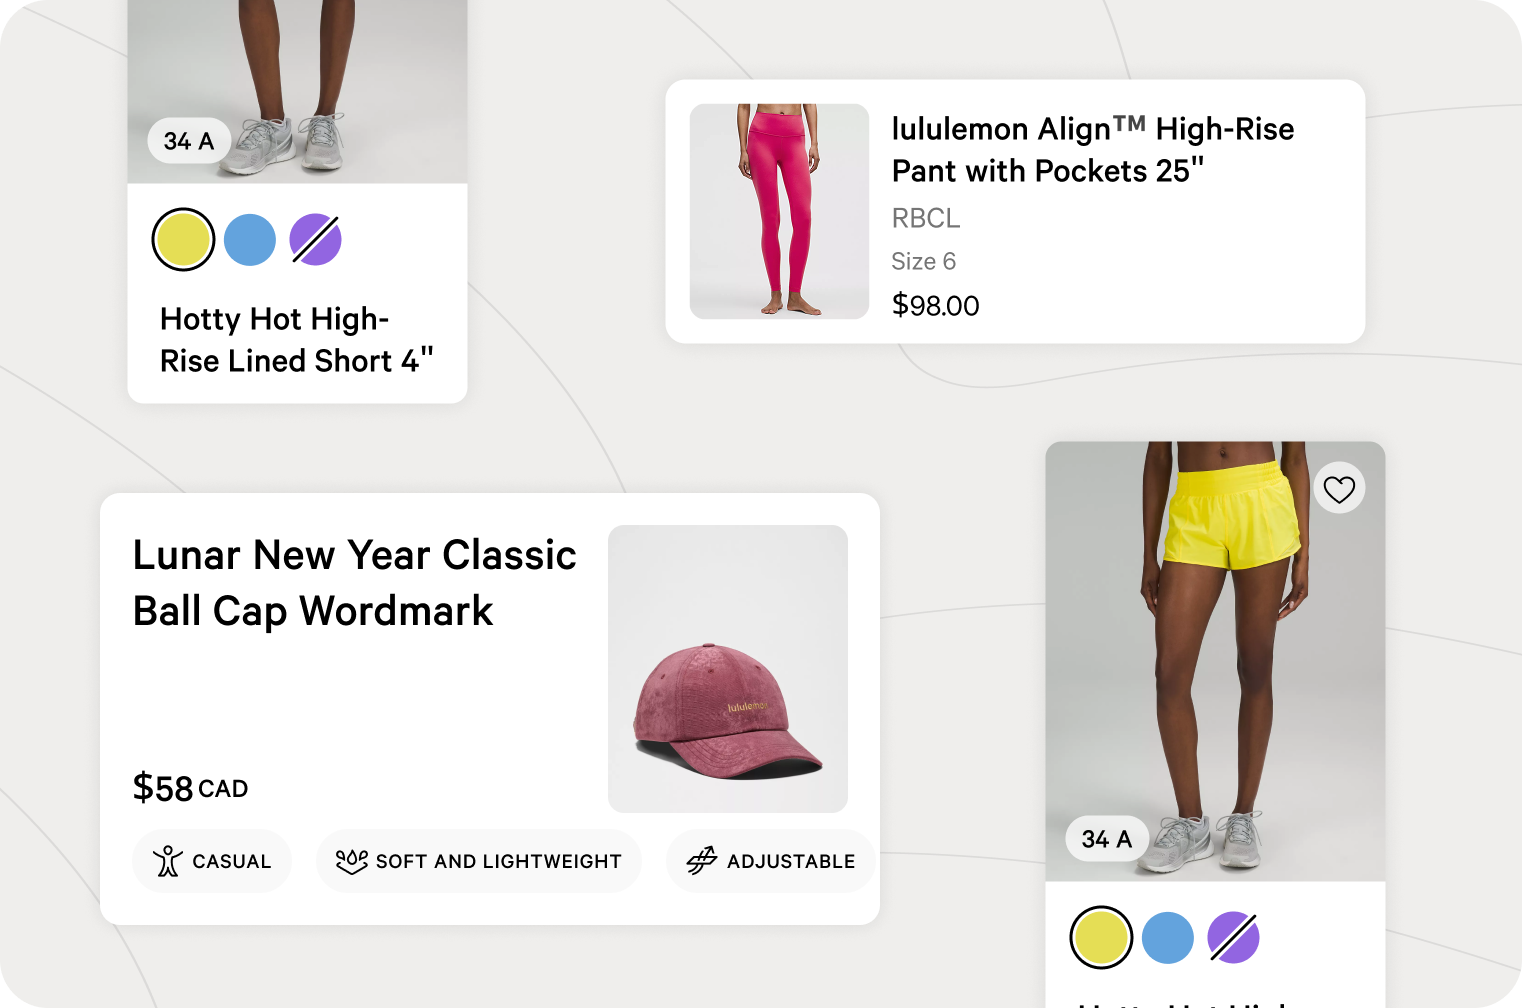1522x1008 pixels.
Task: Pick the blue swatch under the shorts photo
Action: tap(1168, 938)
